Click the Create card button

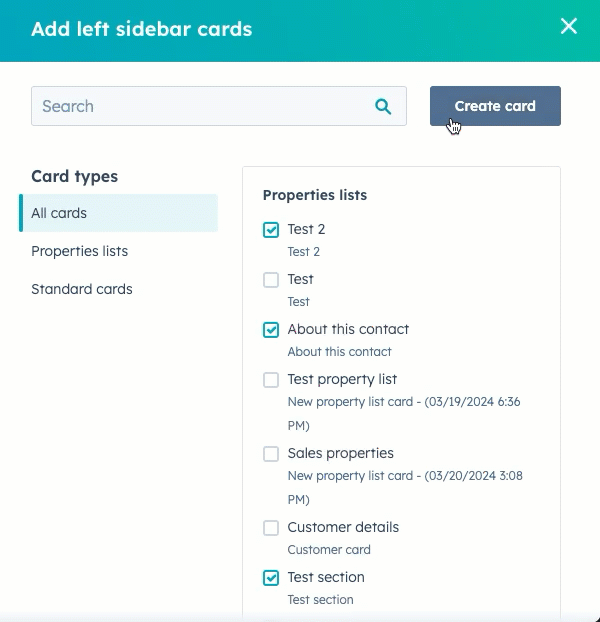coord(495,106)
